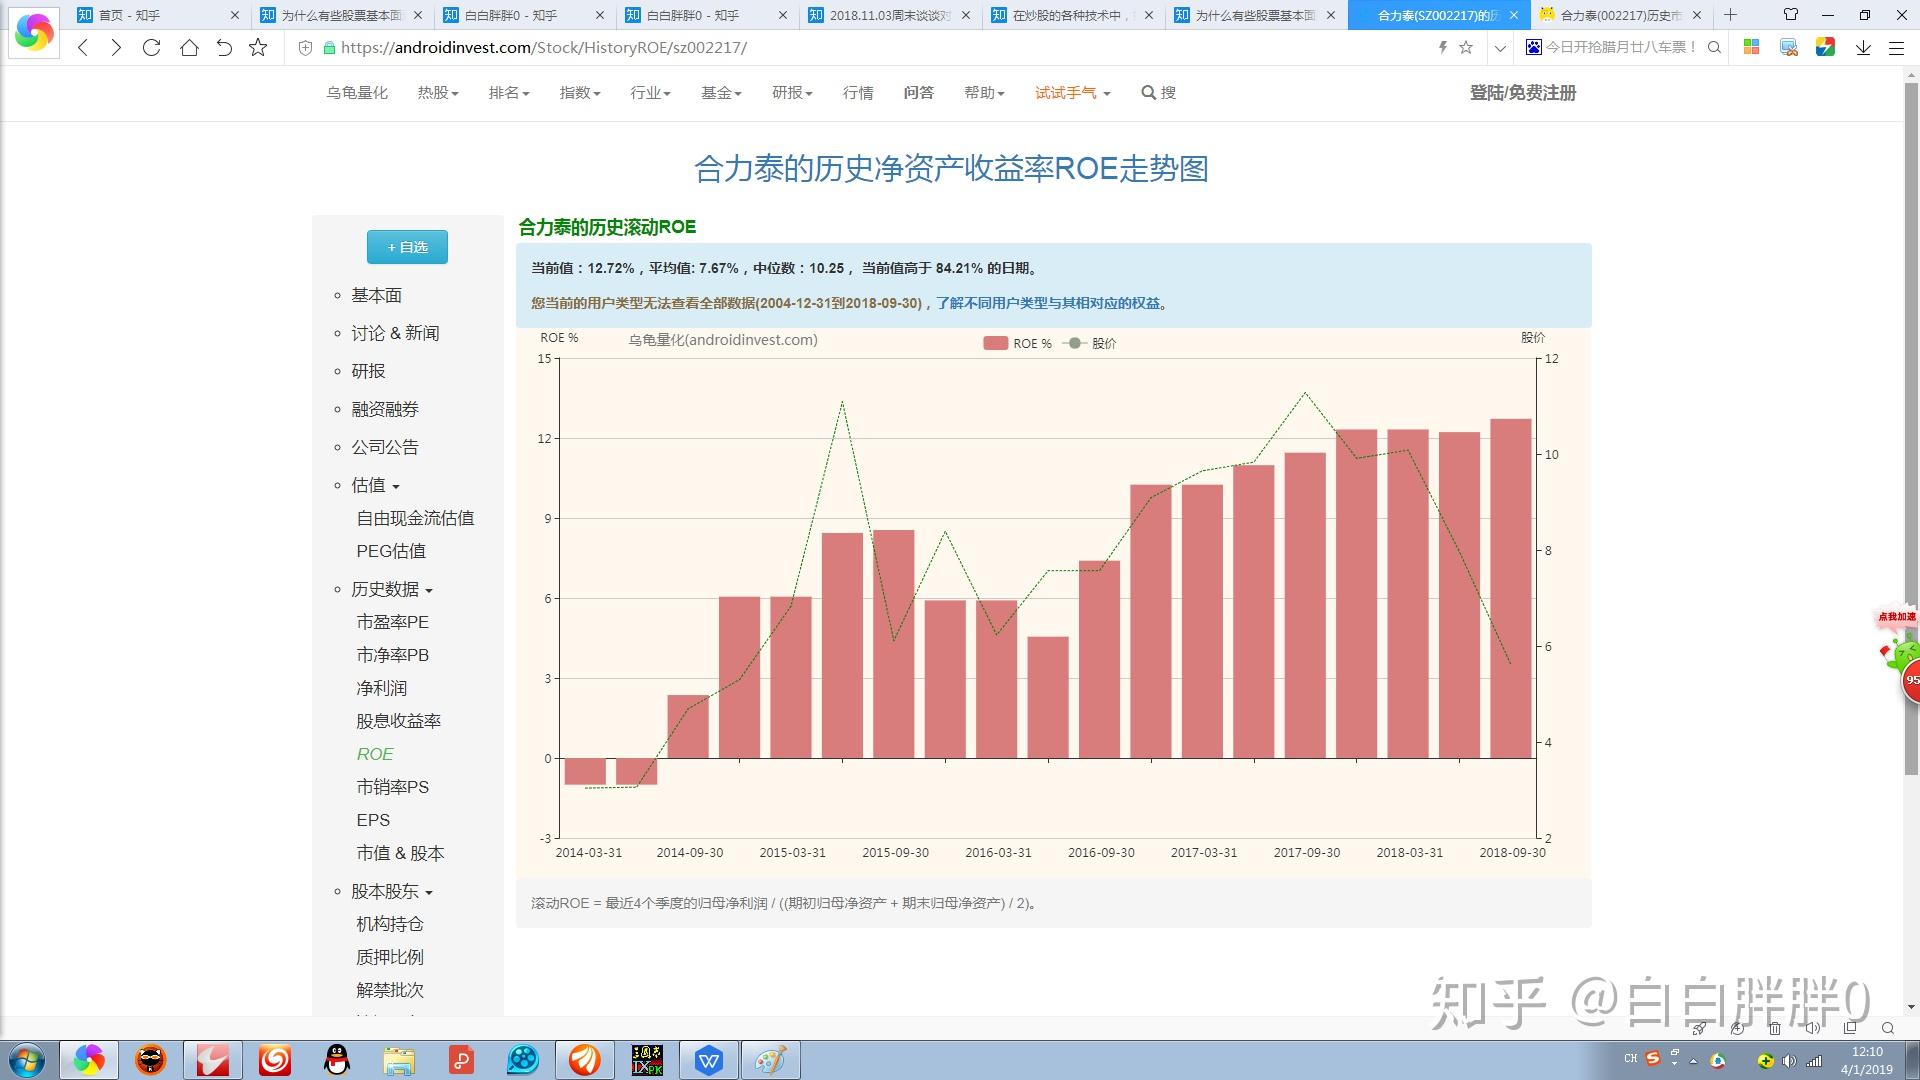Open 讨论 & 新闻 in the sidebar
1920x1080 pixels.
click(x=395, y=333)
